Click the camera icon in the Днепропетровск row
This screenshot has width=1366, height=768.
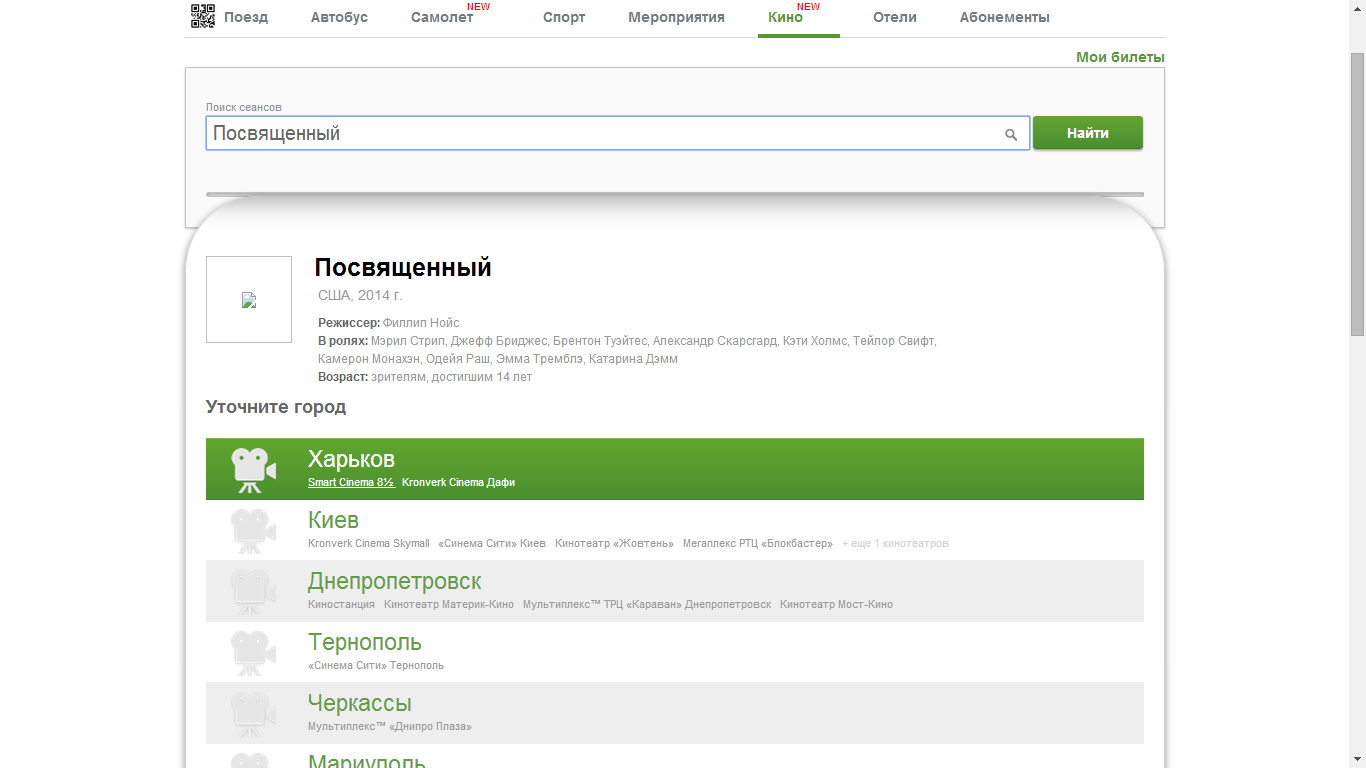pyautogui.click(x=253, y=591)
